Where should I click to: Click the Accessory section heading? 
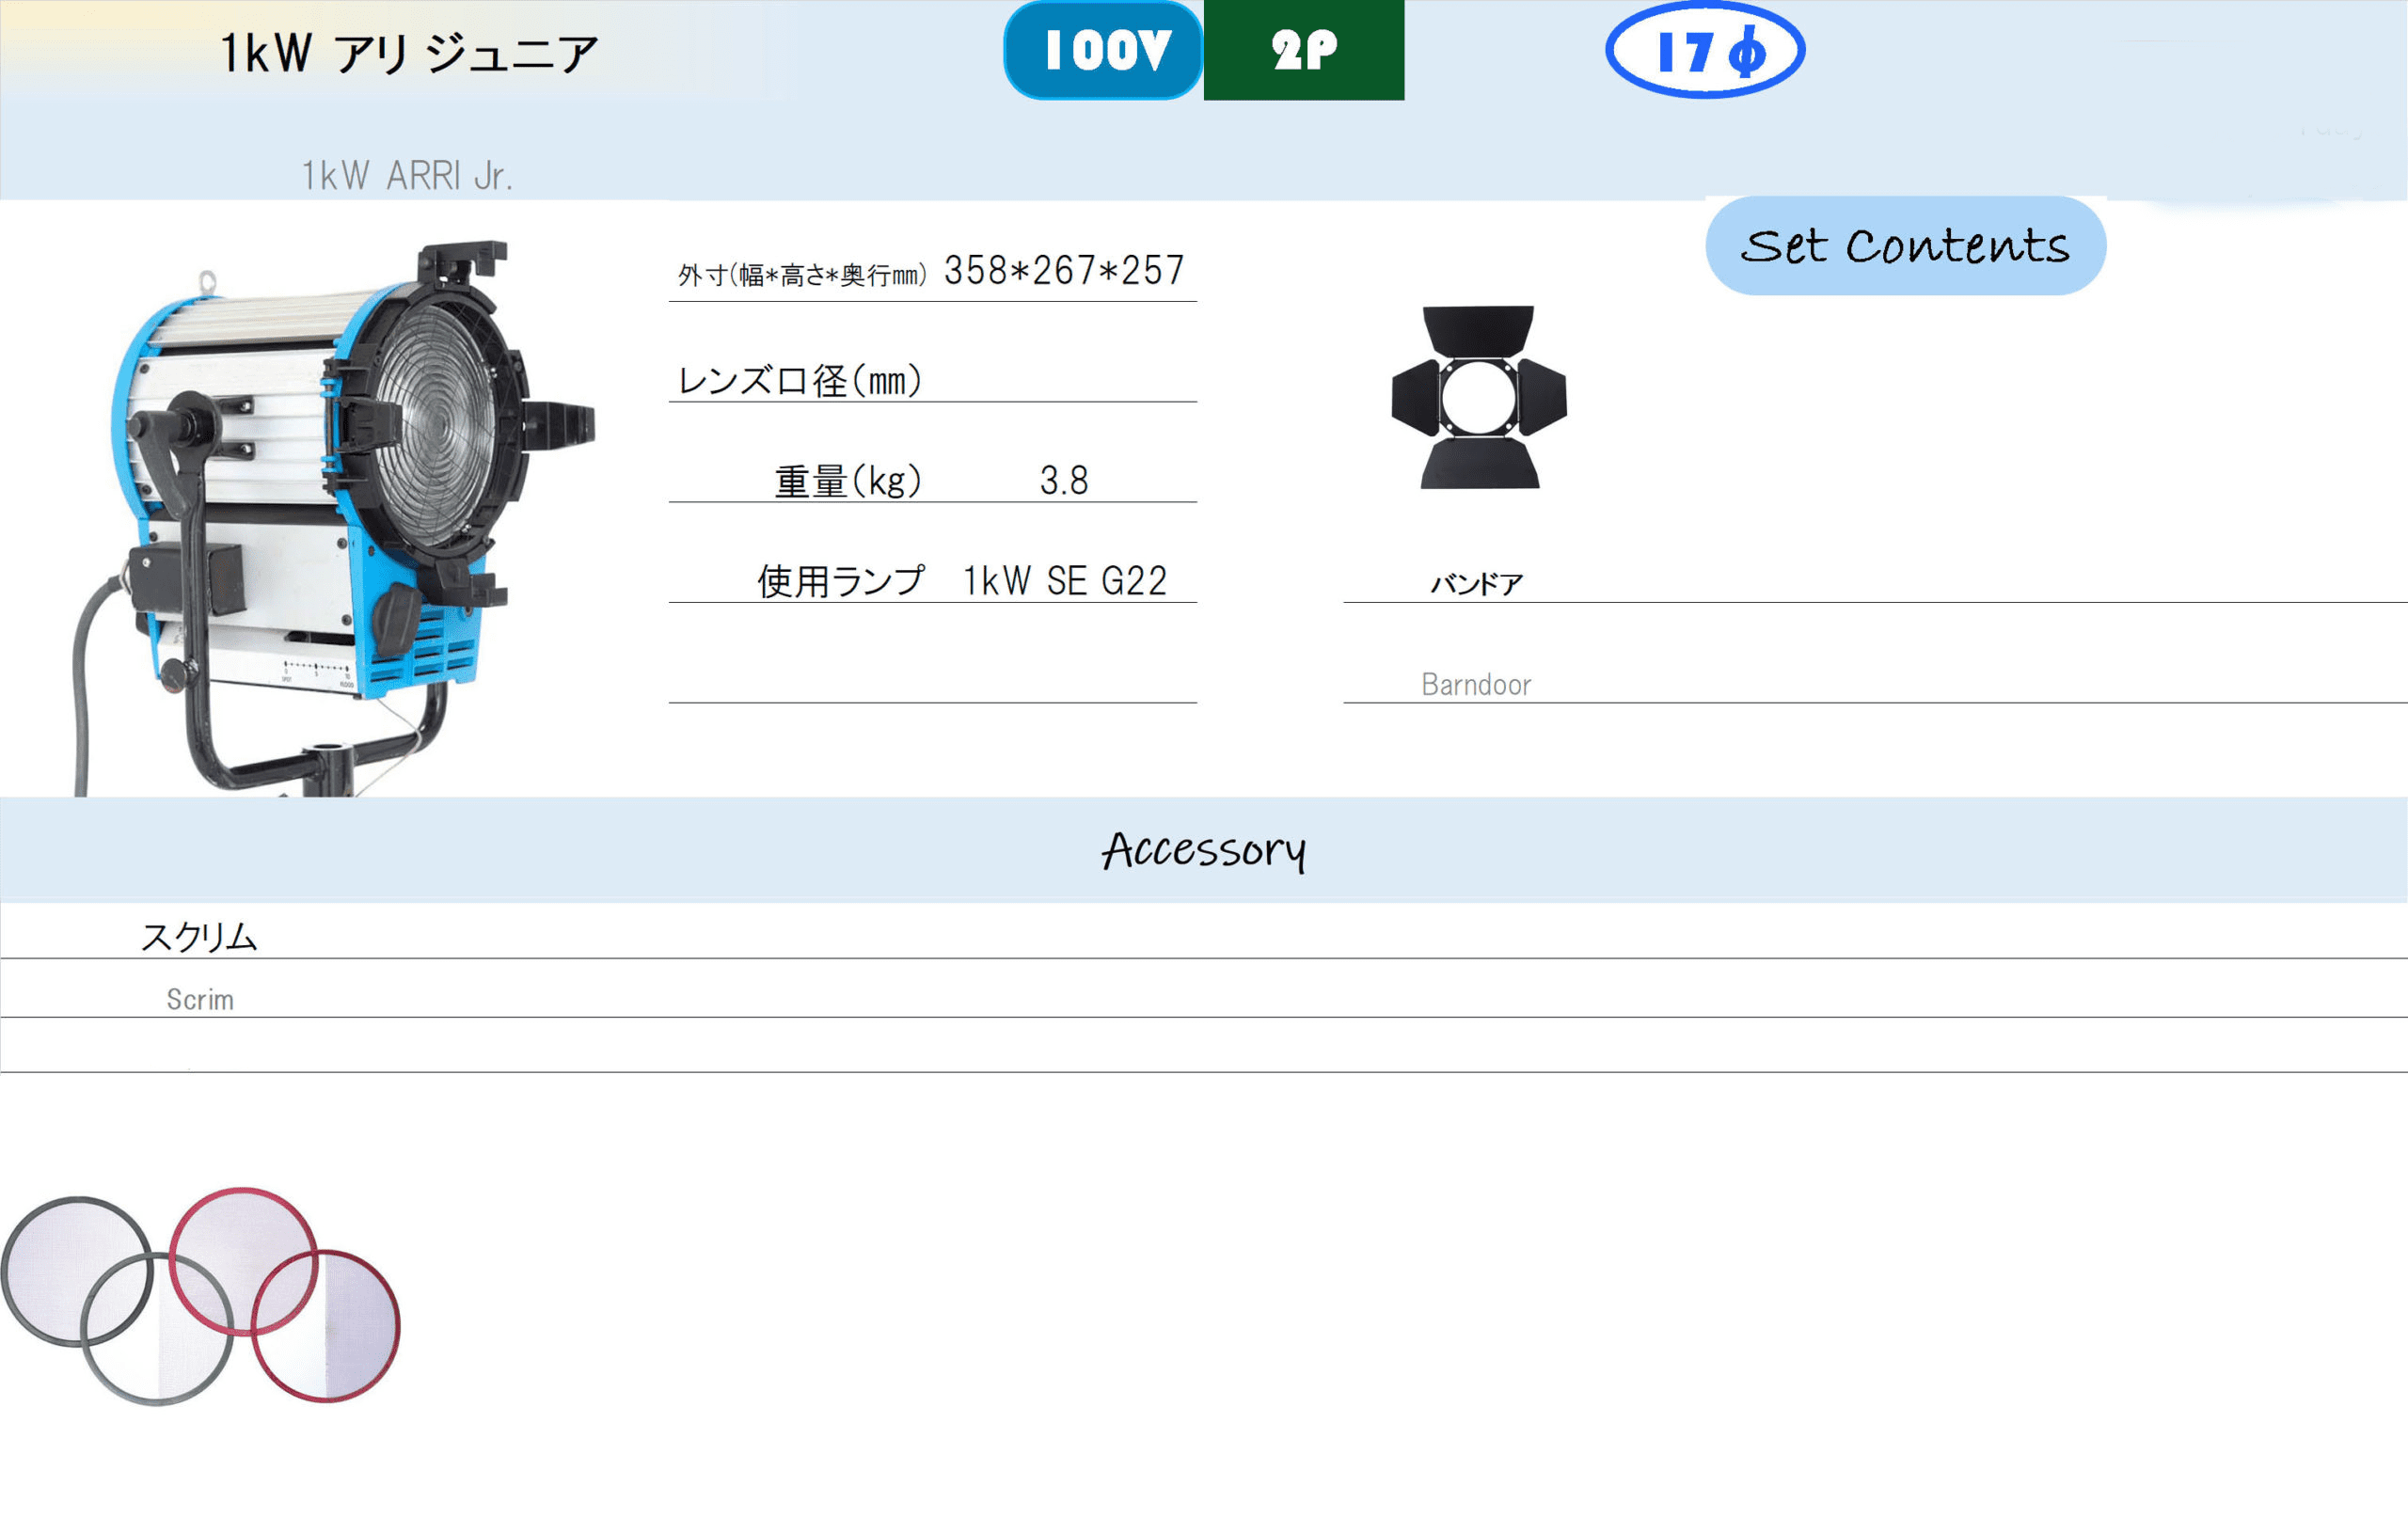[1204, 851]
